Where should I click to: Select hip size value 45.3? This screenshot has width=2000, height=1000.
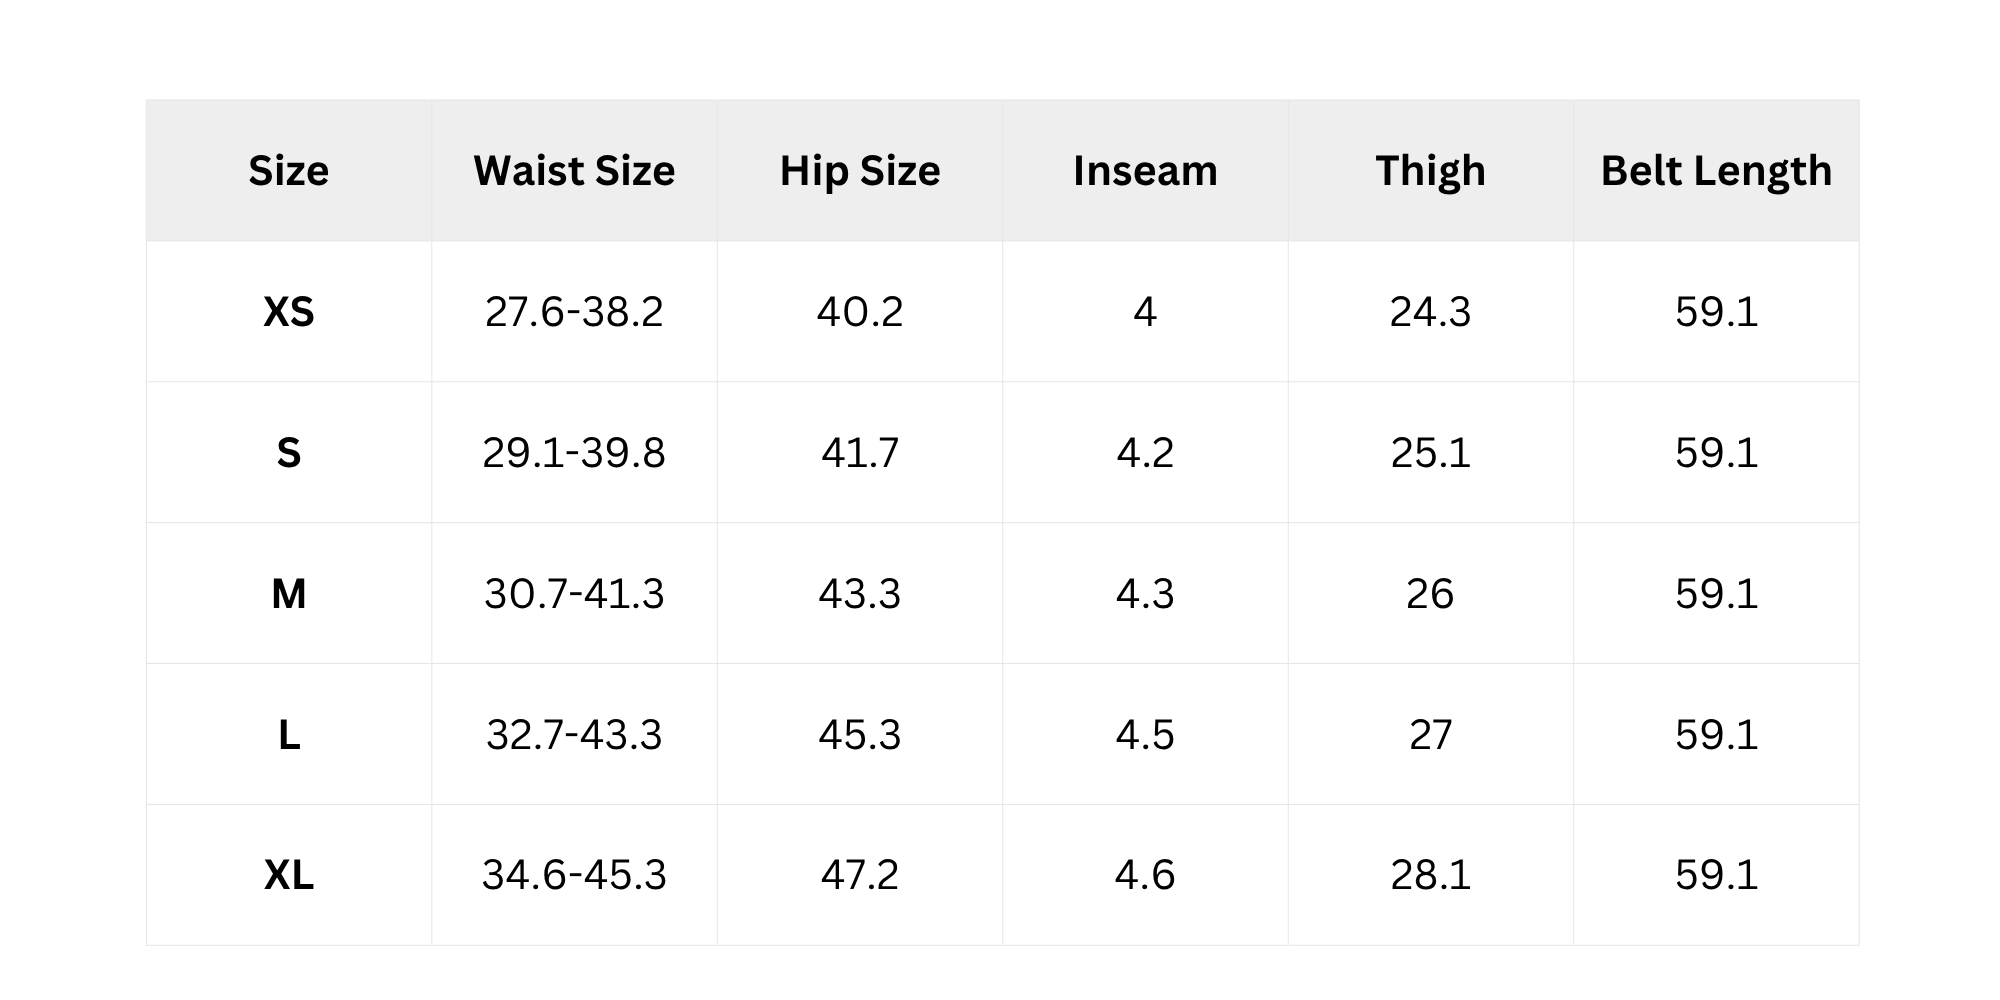coord(860,735)
